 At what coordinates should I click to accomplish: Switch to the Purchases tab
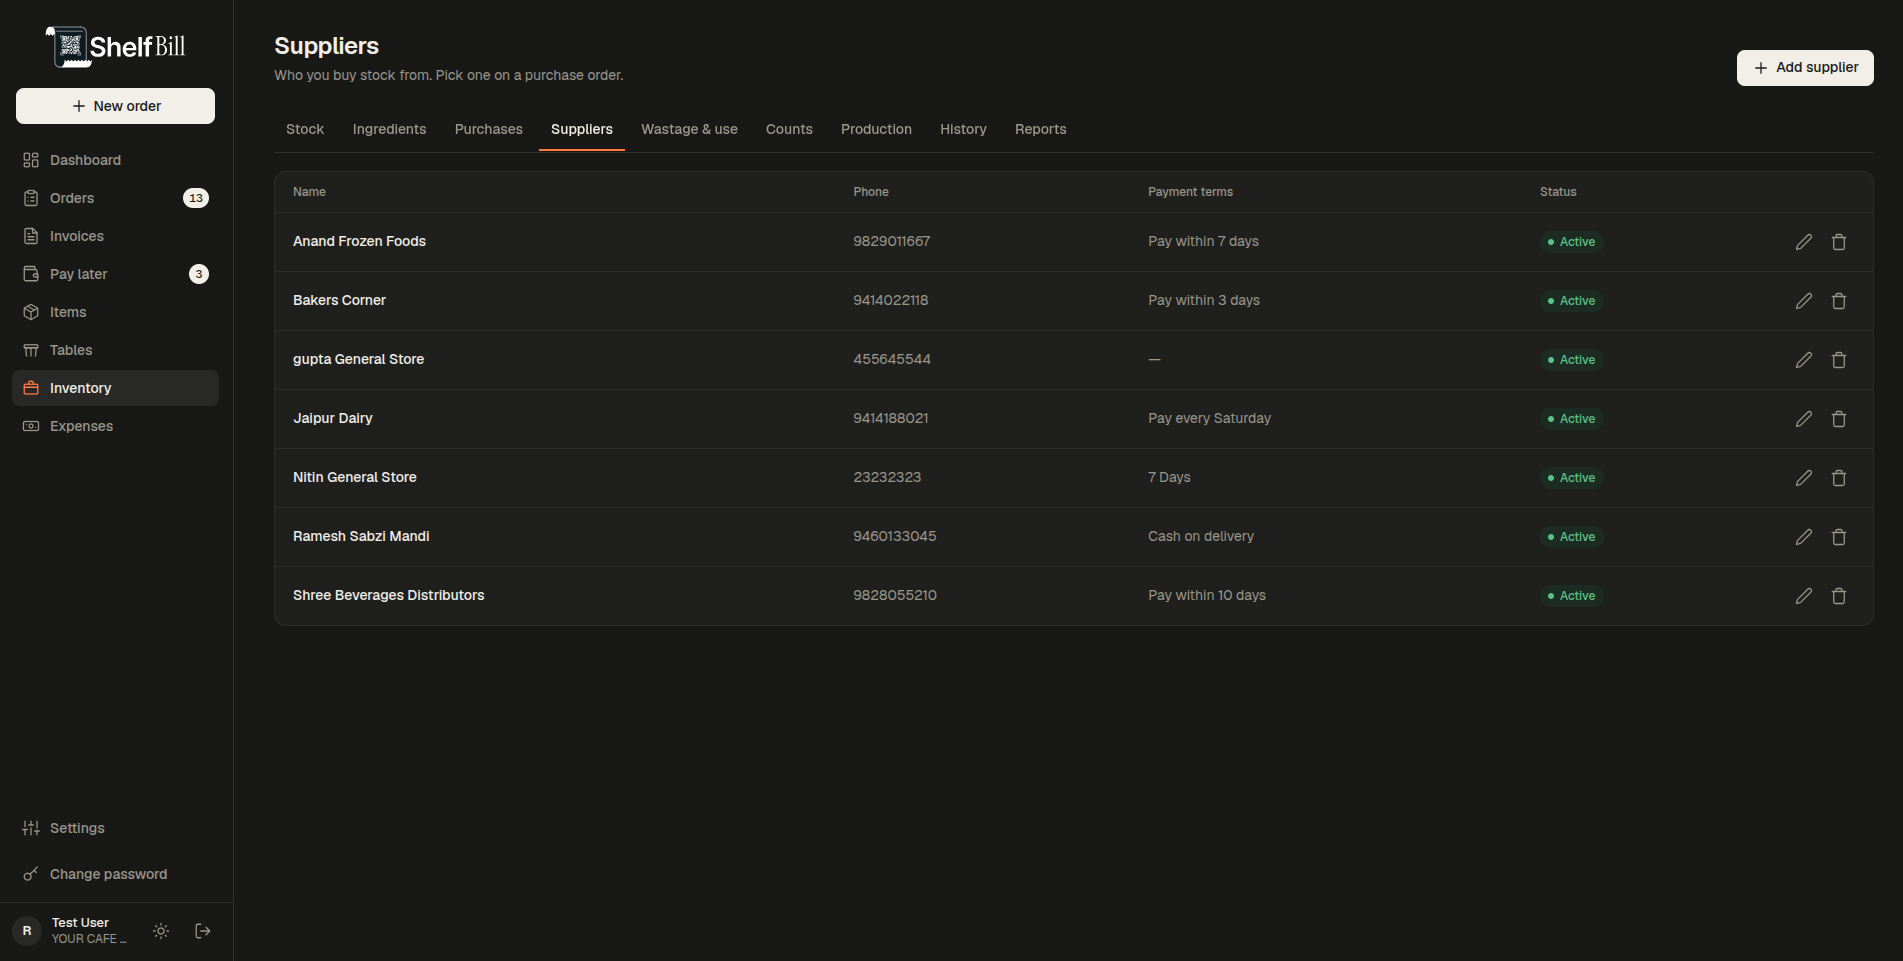[x=488, y=129]
